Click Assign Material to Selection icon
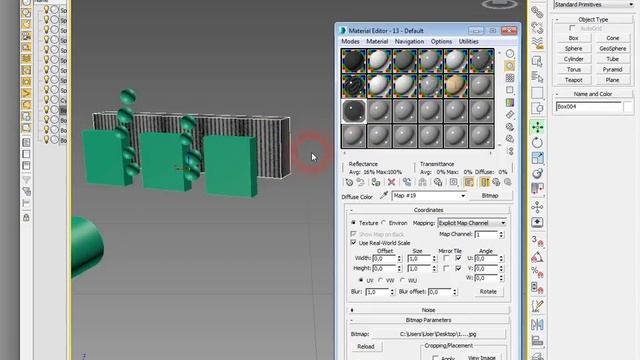This screenshot has height=360, width=640. click(376, 182)
